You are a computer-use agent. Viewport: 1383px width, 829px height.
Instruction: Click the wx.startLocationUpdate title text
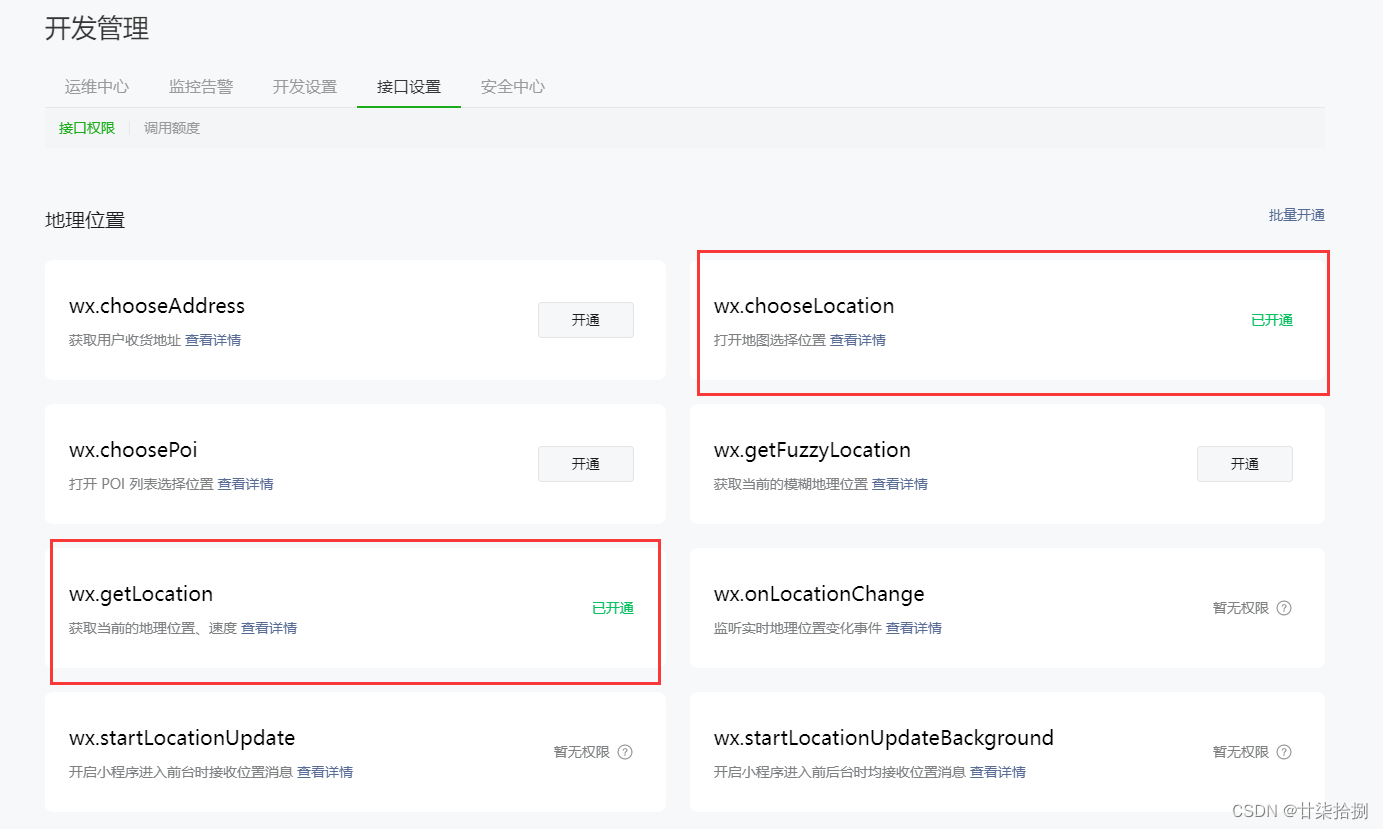182,738
